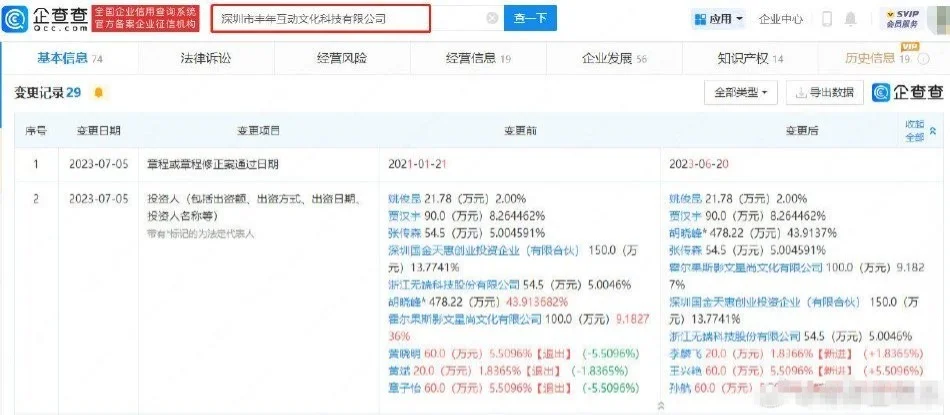950x415 pixels.
Task: Open 贾汉丰 link in 变更前 column
Action: [404, 215]
